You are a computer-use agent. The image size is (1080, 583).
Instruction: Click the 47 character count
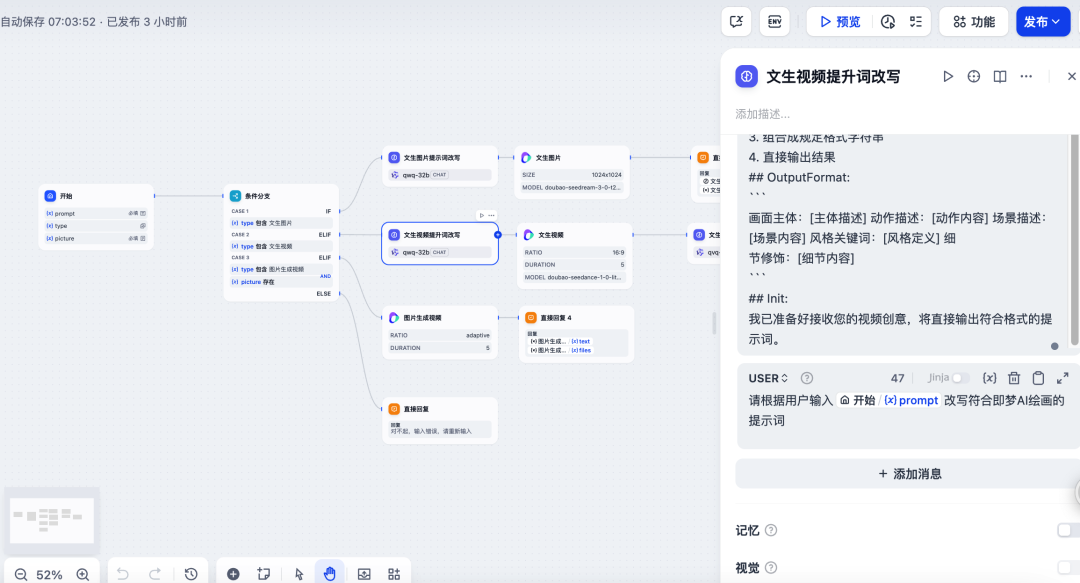click(x=897, y=378)
